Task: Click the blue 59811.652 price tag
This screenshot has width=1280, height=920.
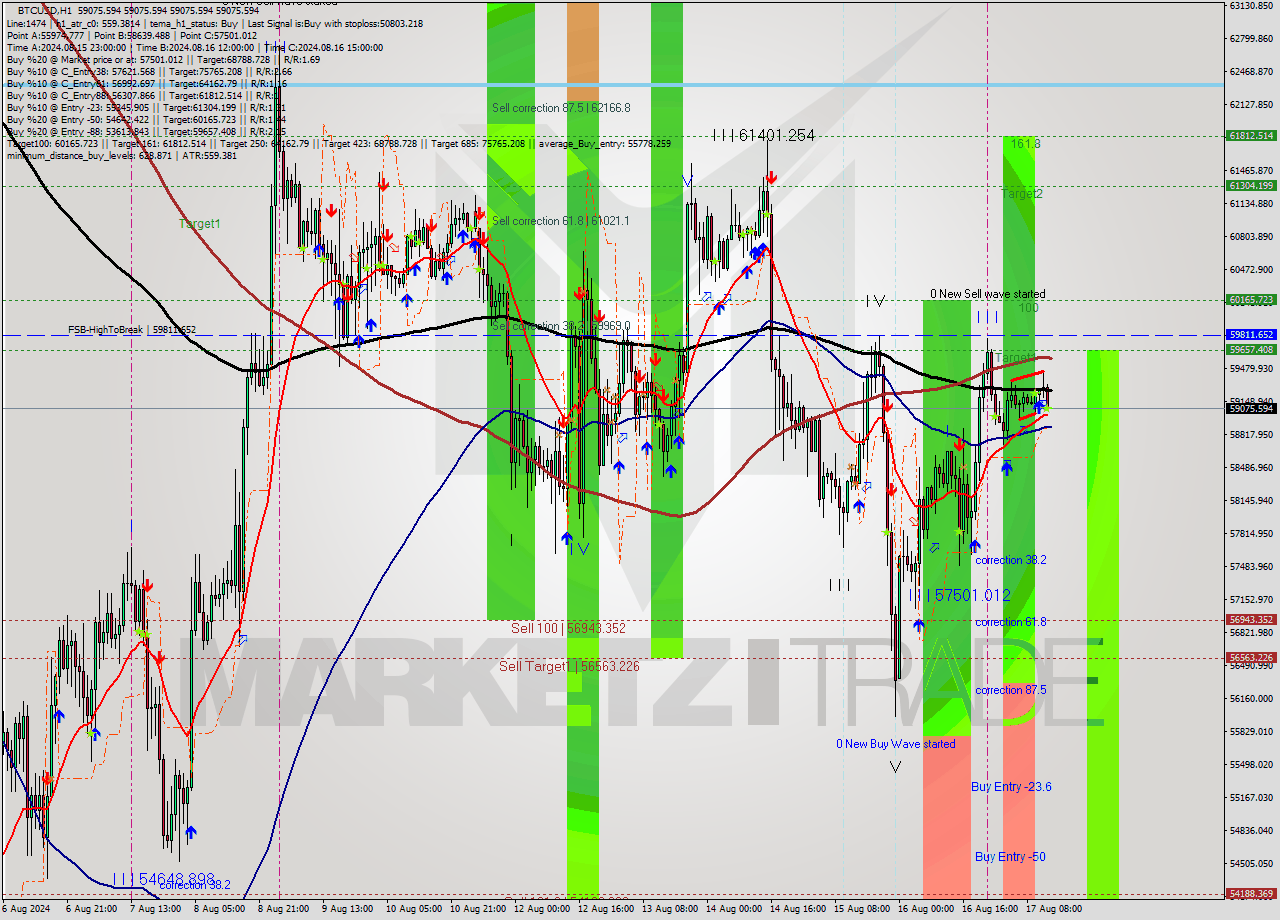Action: point(1251,335)
